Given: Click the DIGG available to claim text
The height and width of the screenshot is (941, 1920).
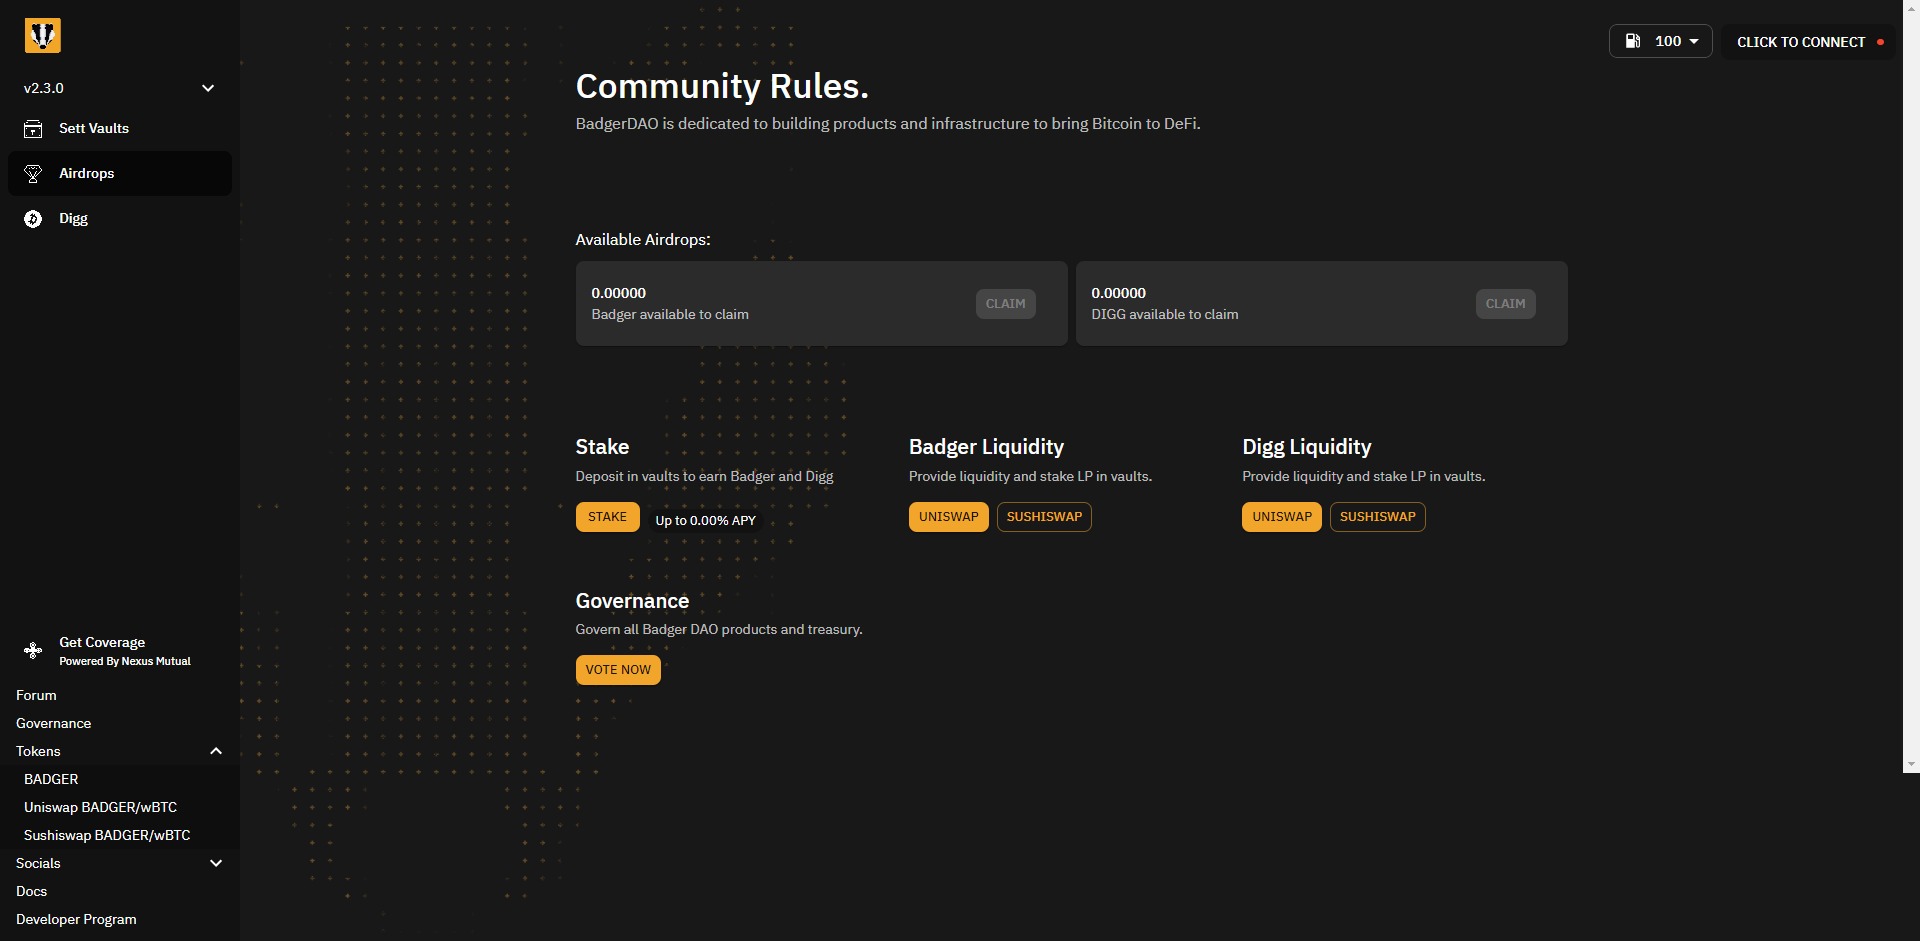Looking at the screenshot, I should click(x=1164, y=314).
